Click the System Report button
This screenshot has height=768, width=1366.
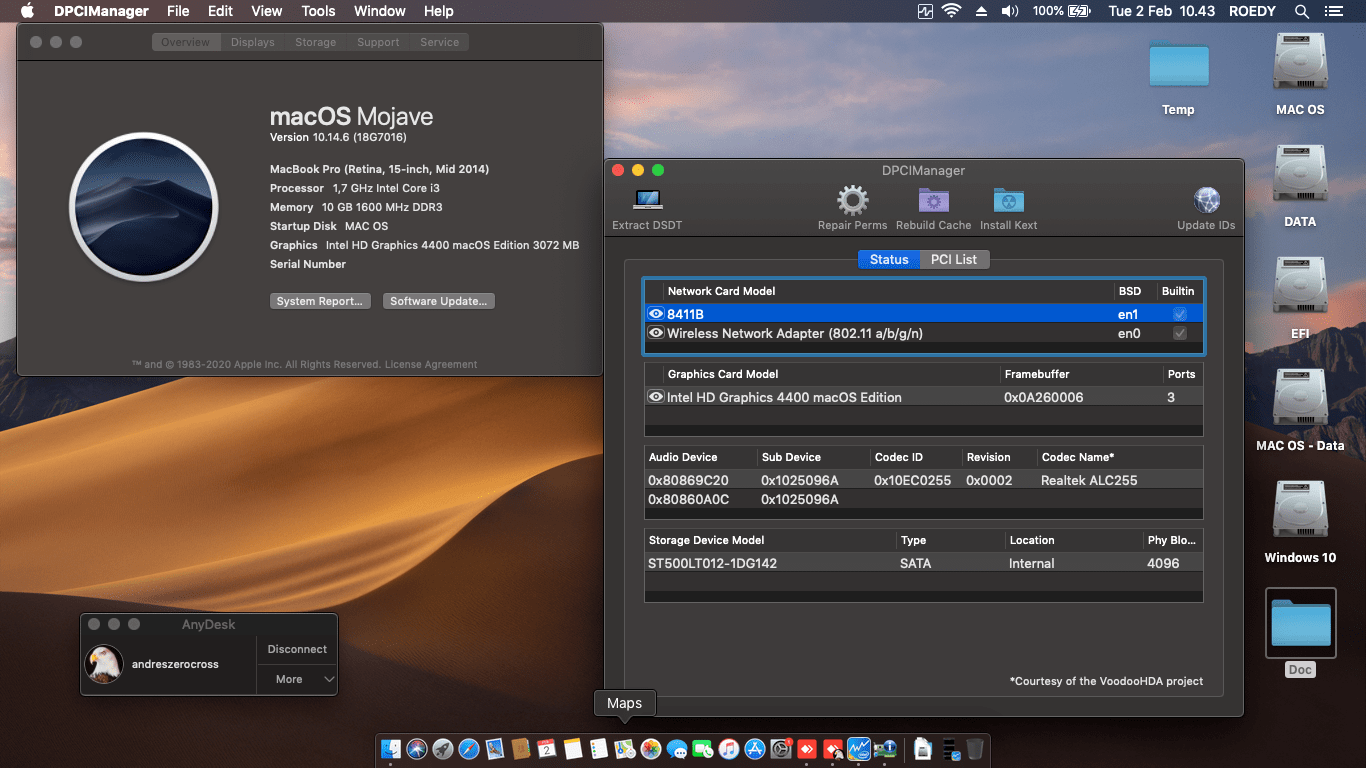pyautogui.click(x=320, y=300)
